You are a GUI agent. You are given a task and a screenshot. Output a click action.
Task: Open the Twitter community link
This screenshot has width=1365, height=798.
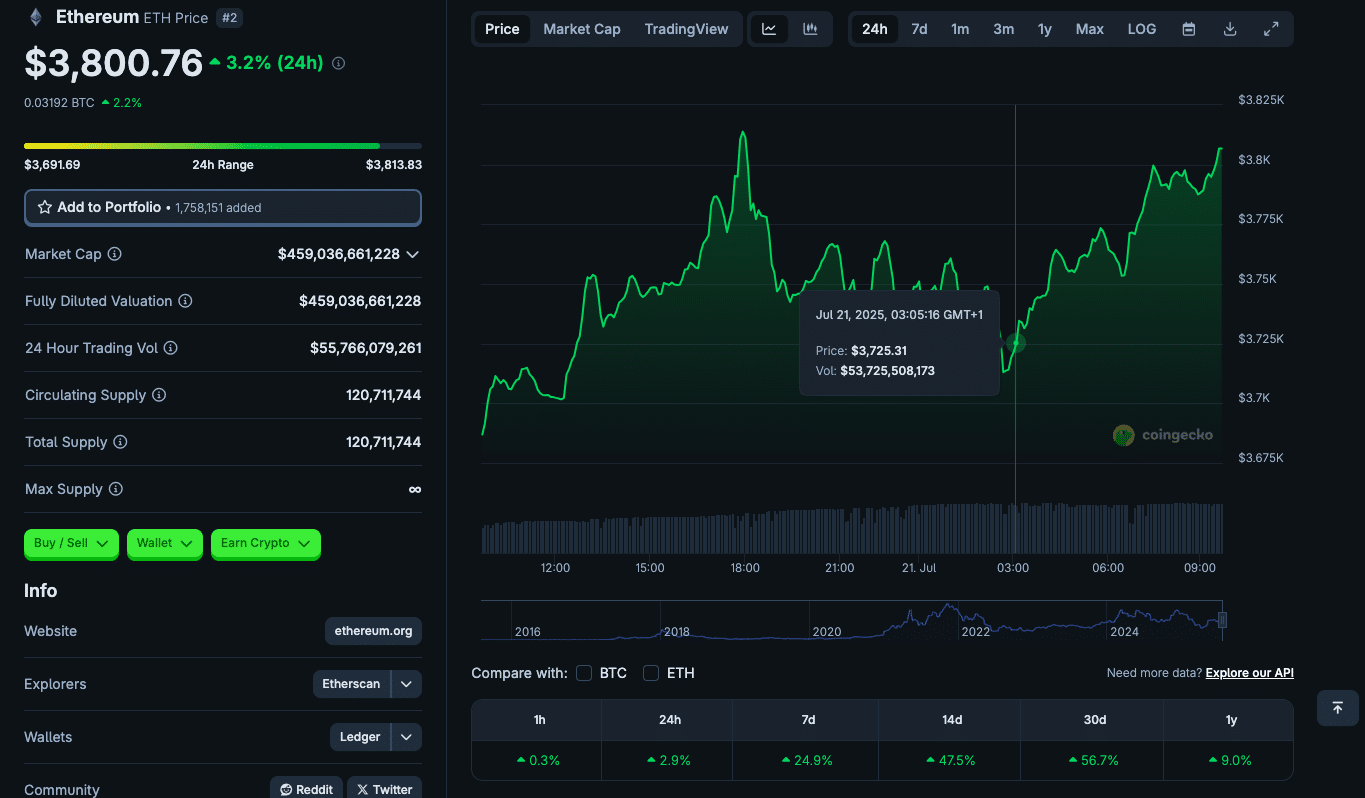click(384, 789)
